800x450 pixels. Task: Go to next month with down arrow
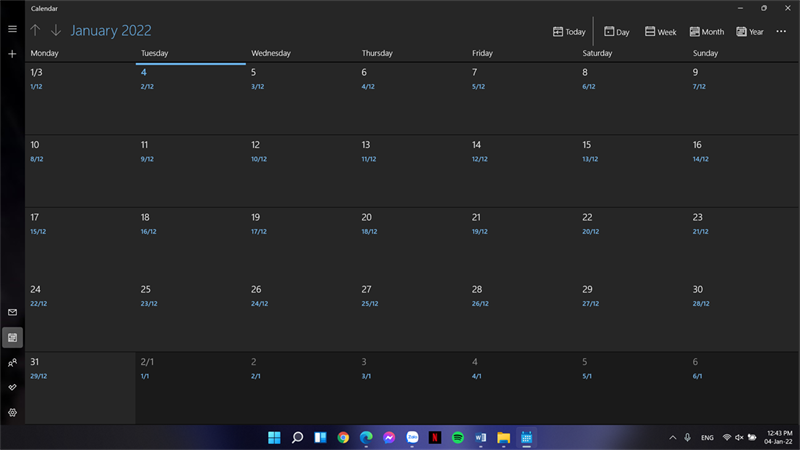pos(56,30)
